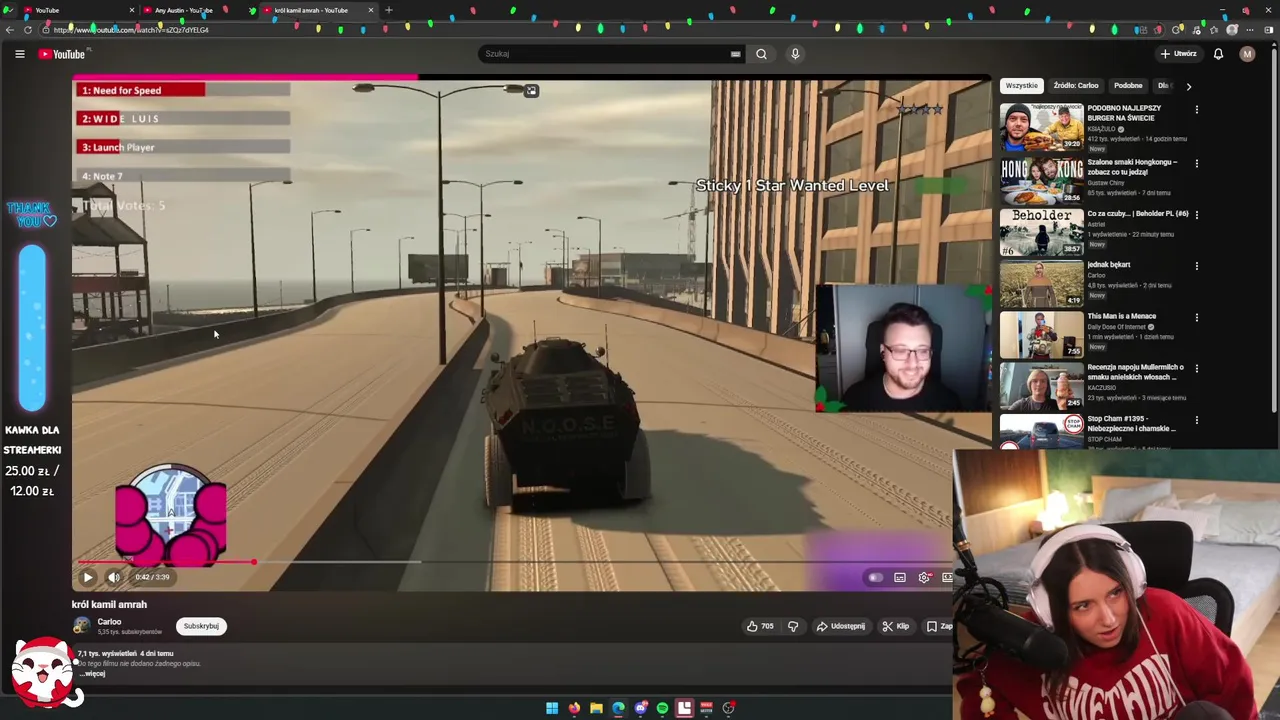Viewport: 1280px width, 720px height.
Task: Create a clip with Klip button
Action: tap(895, 626)
